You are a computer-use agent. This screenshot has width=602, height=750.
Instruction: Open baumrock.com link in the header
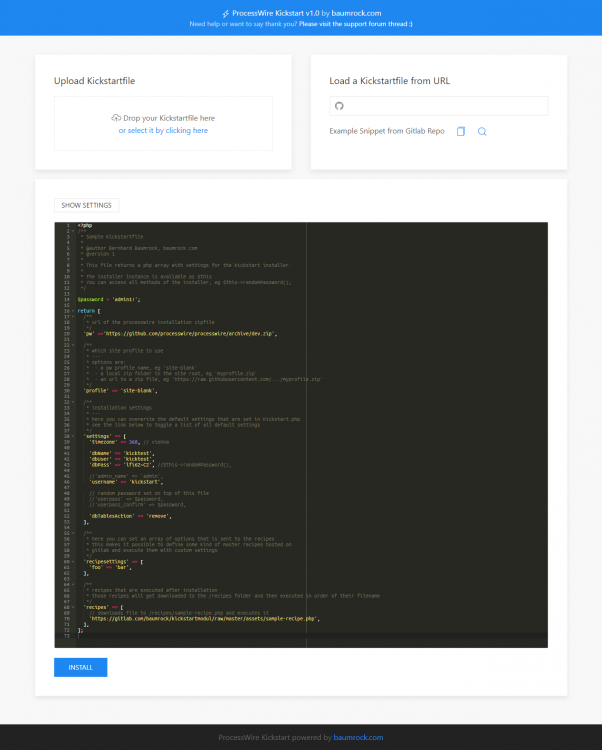(x=356, y=13)
